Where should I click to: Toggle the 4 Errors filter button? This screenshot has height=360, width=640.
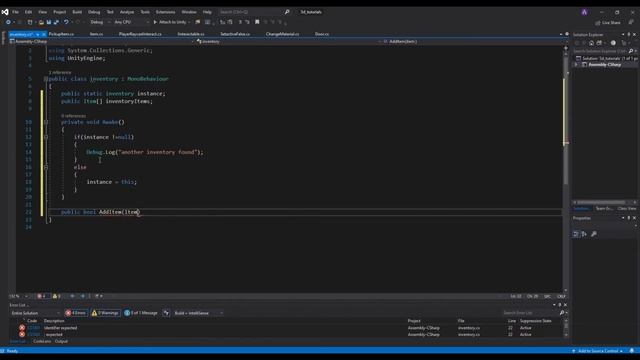click(x=76, y=313)
